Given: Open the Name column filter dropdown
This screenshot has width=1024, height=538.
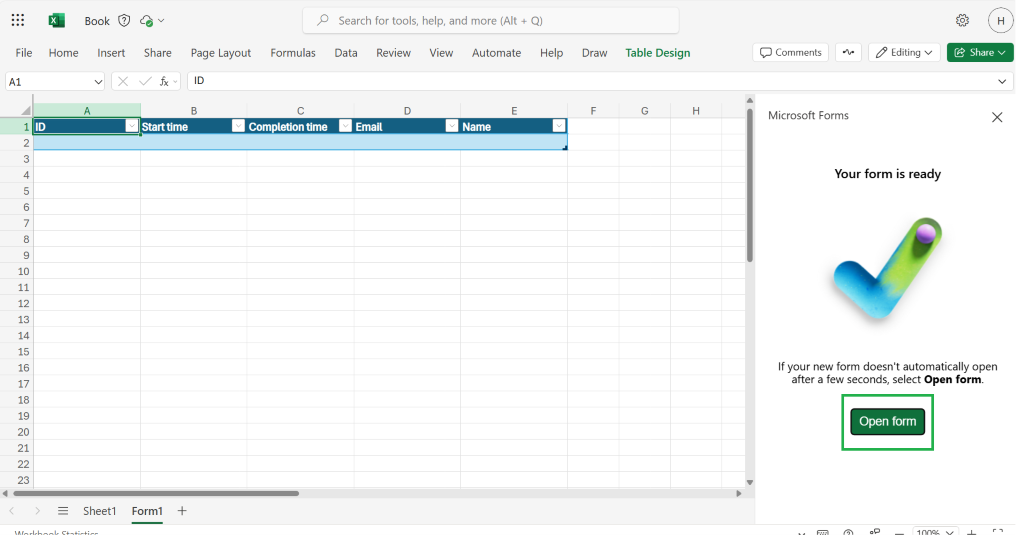Looking at the screenshot, I should coord(558,125).
